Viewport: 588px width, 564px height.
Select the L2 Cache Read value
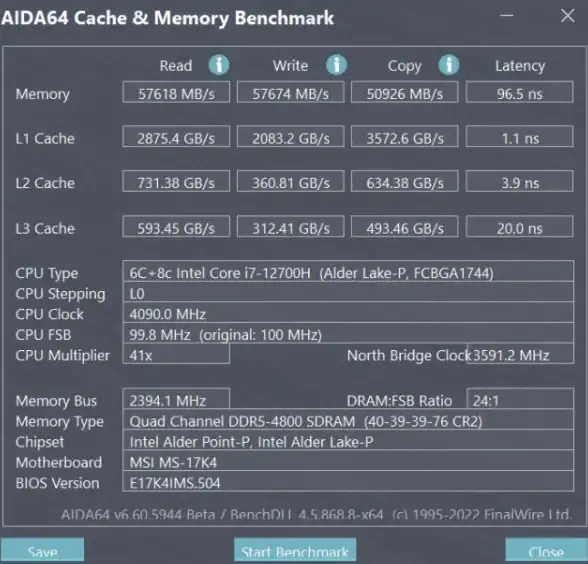pos(176,182)
